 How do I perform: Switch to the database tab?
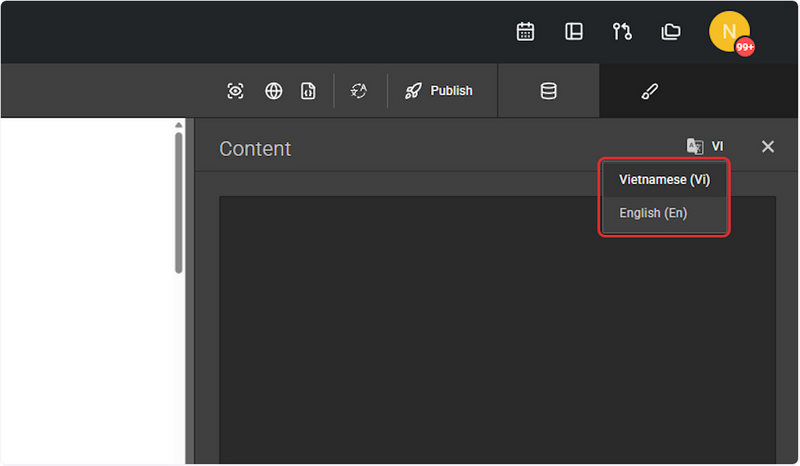[x=548, y=91]
